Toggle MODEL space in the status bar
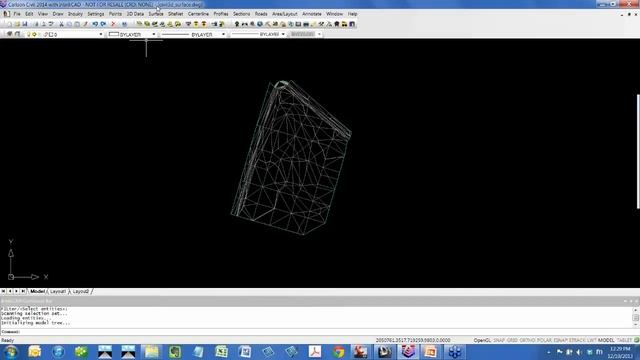The height and width of the screenshot is (360, 640). point(606,340)
